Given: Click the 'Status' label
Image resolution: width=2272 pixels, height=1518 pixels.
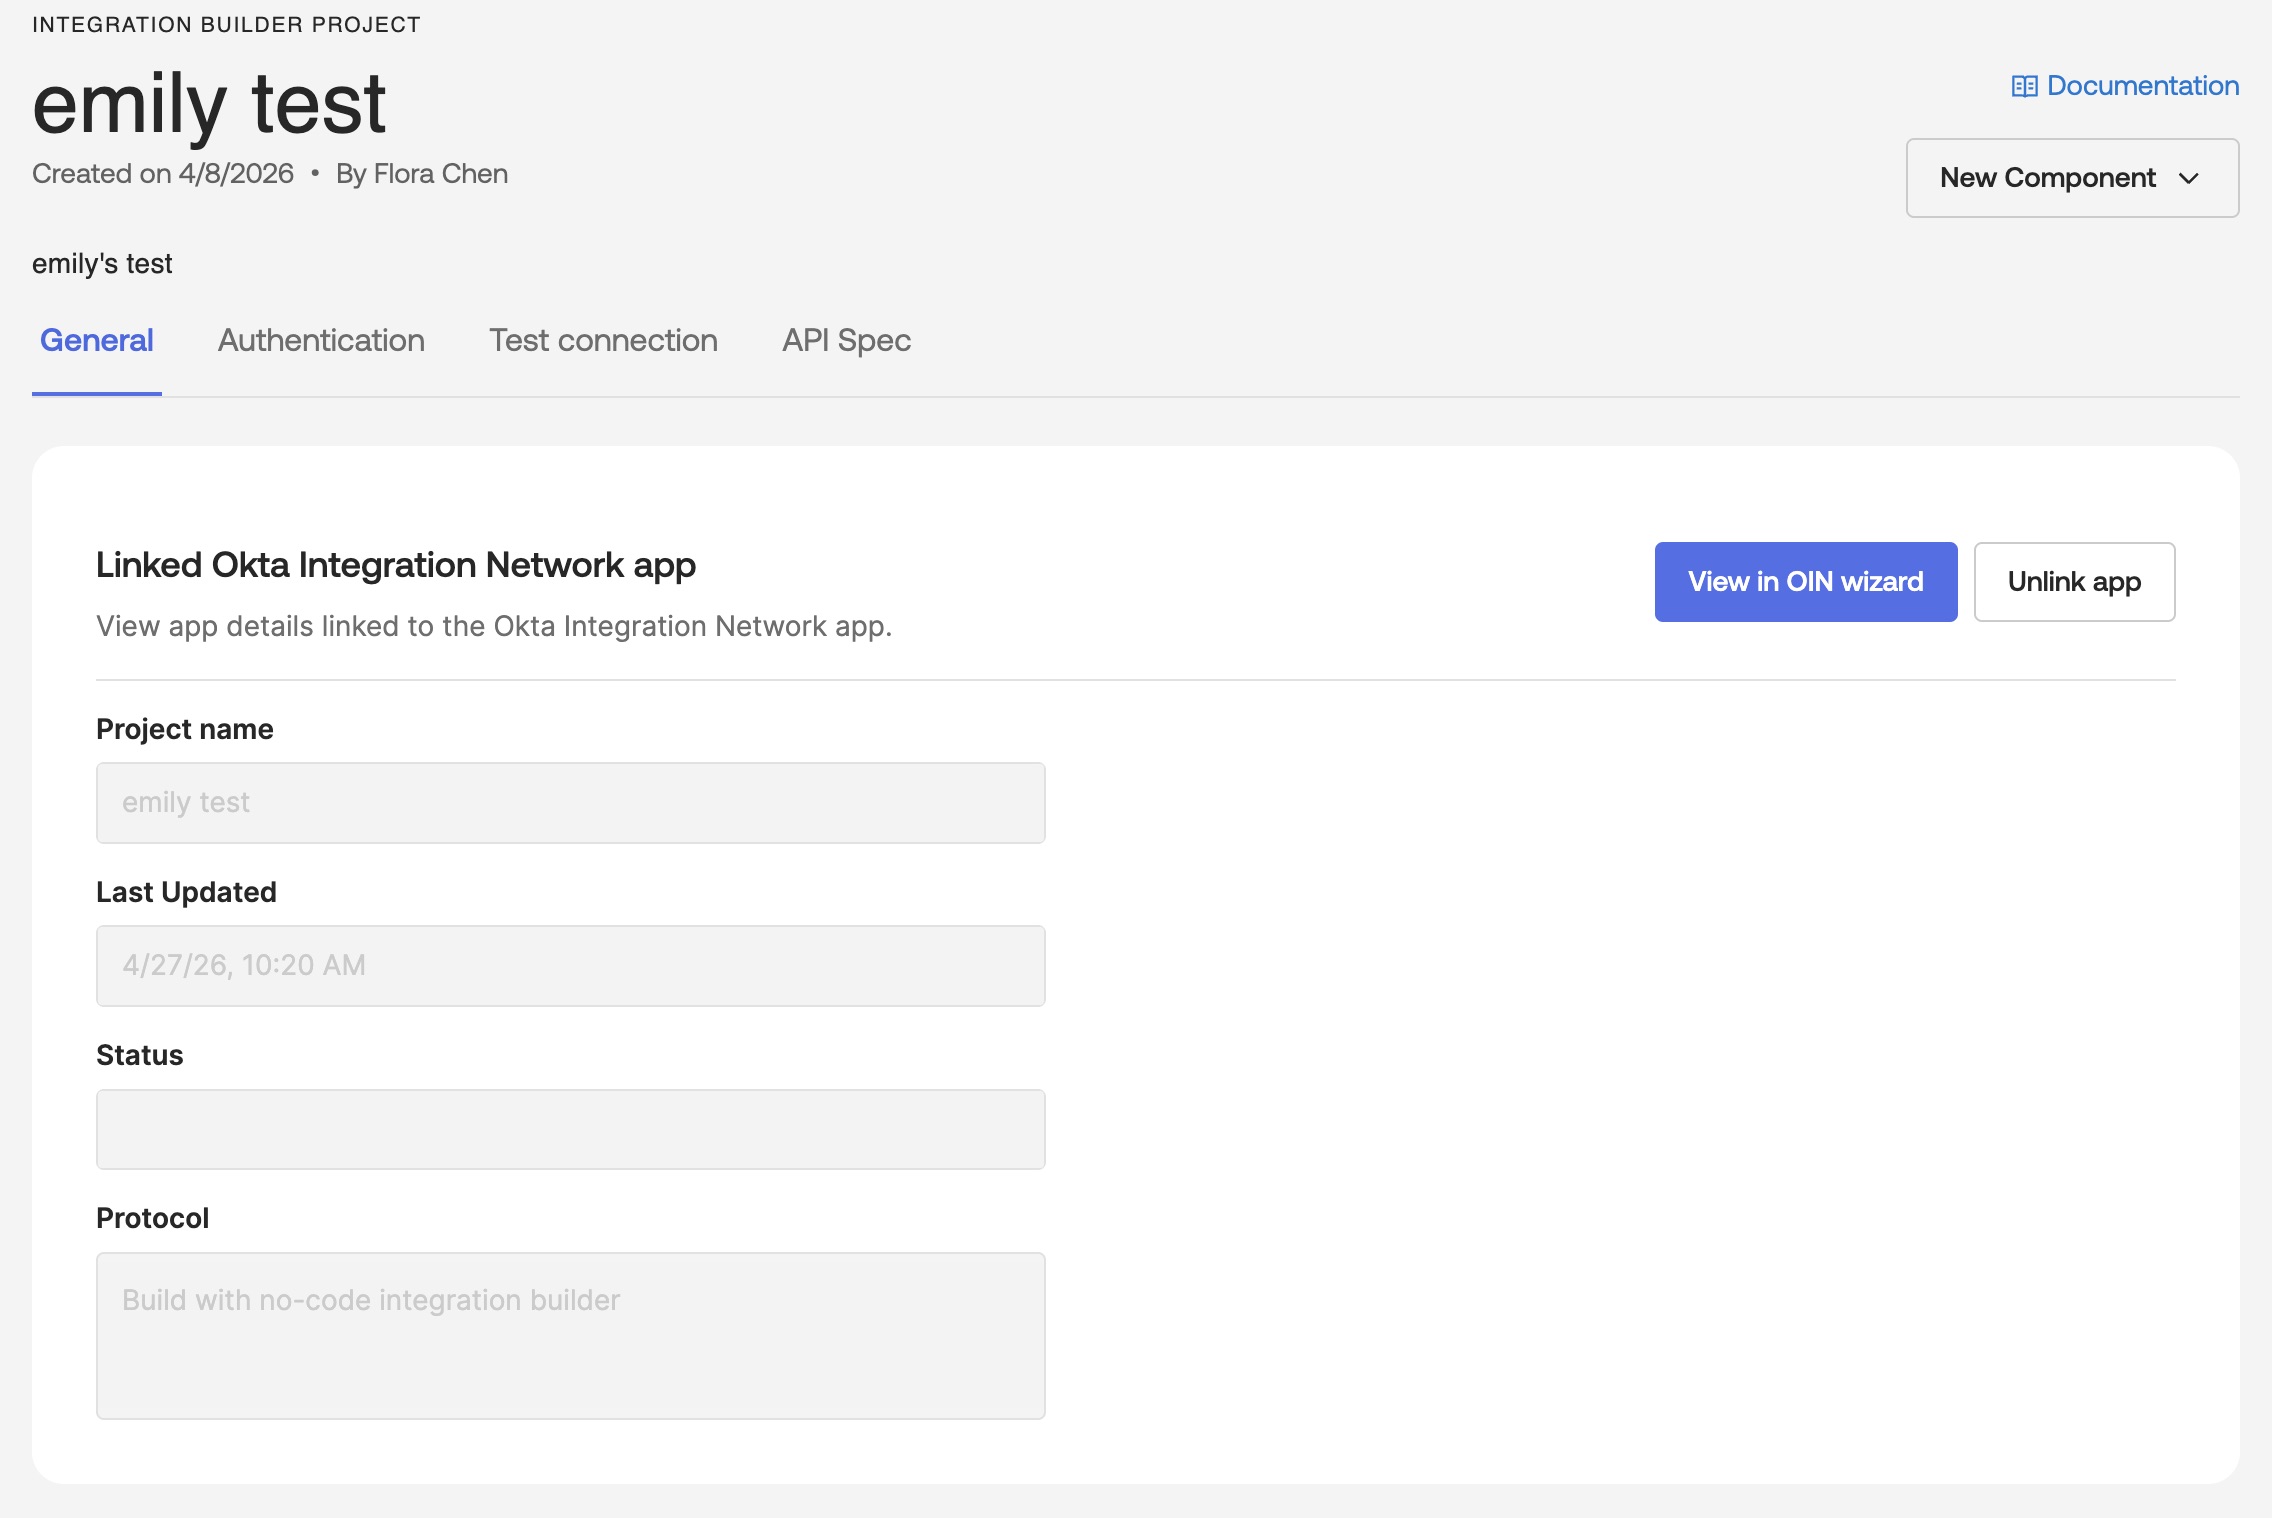Looking at the screenshot, I should click(140, 1055).
